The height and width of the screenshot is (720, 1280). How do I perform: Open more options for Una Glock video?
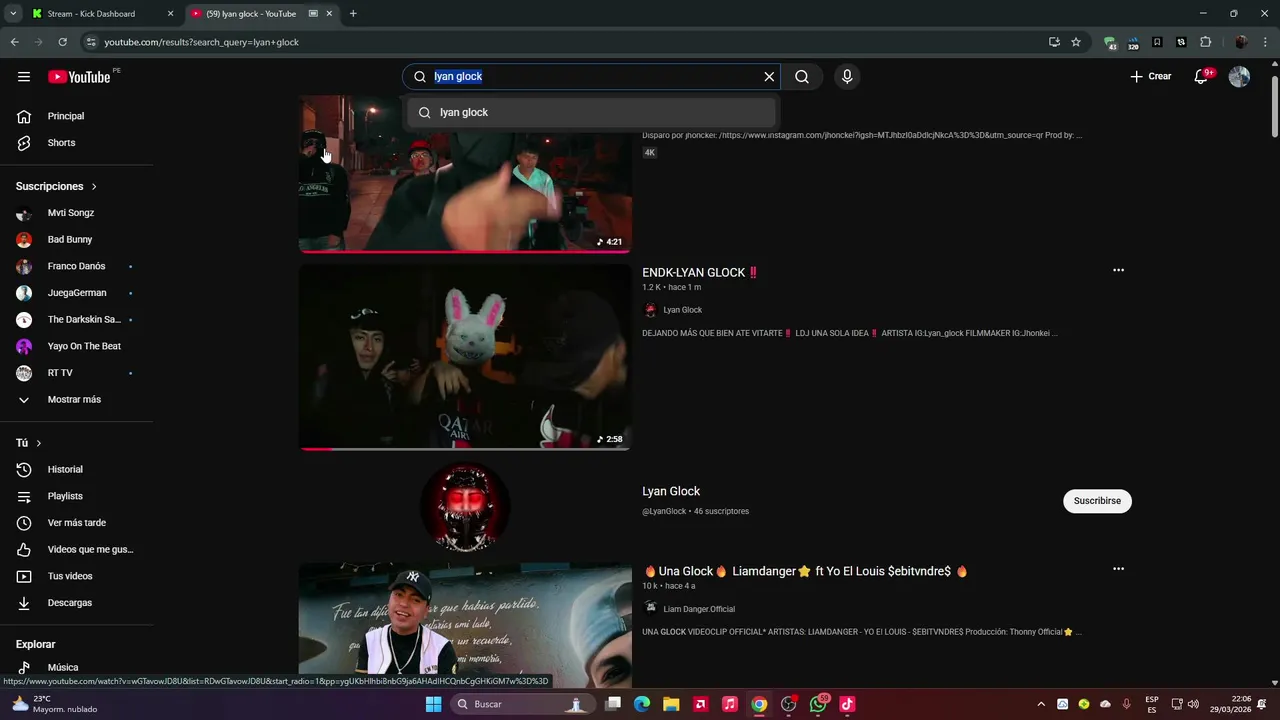coord(1118,569)
